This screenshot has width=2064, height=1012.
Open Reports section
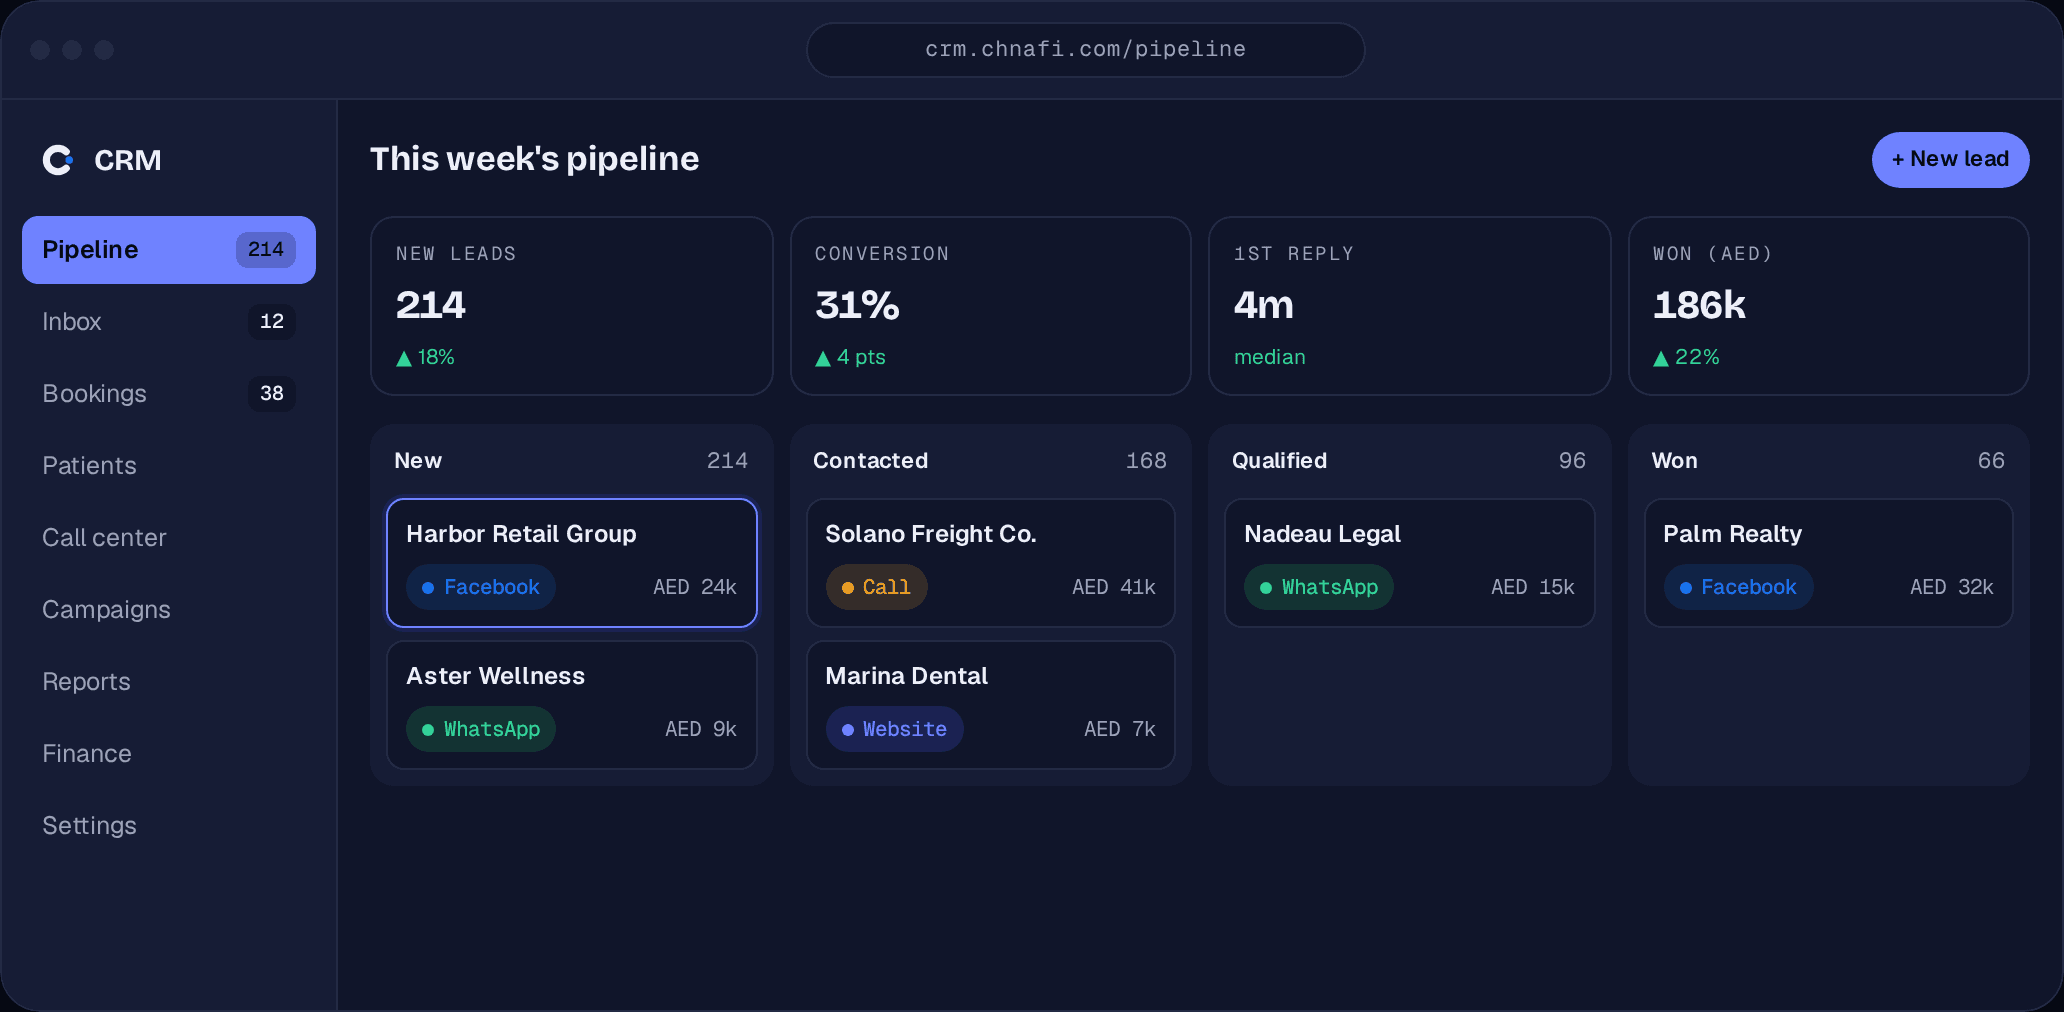[169, 682]
